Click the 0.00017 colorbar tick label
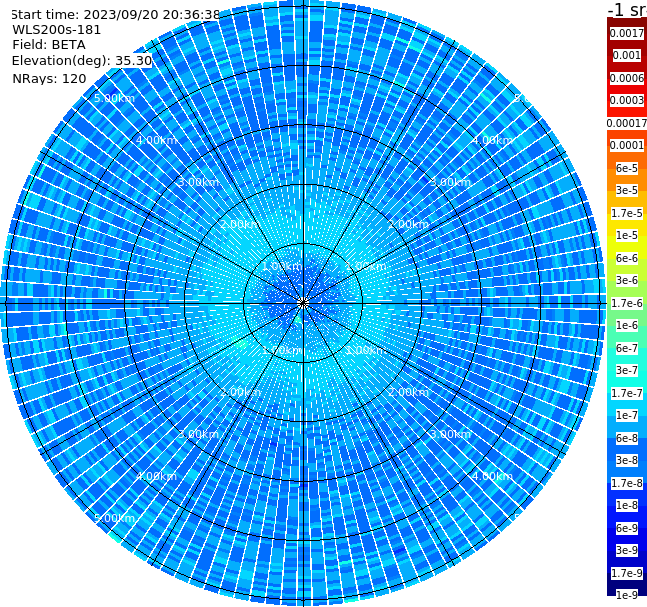647x607 pixels. click(x=627, y=123)
